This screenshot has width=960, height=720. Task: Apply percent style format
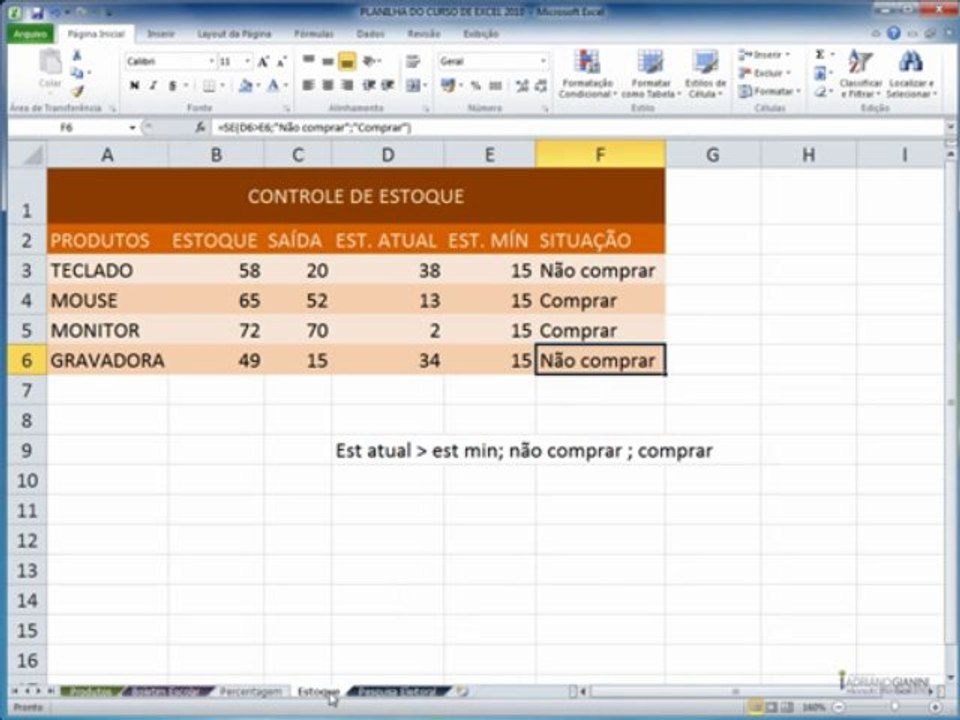tap(476, 86)
